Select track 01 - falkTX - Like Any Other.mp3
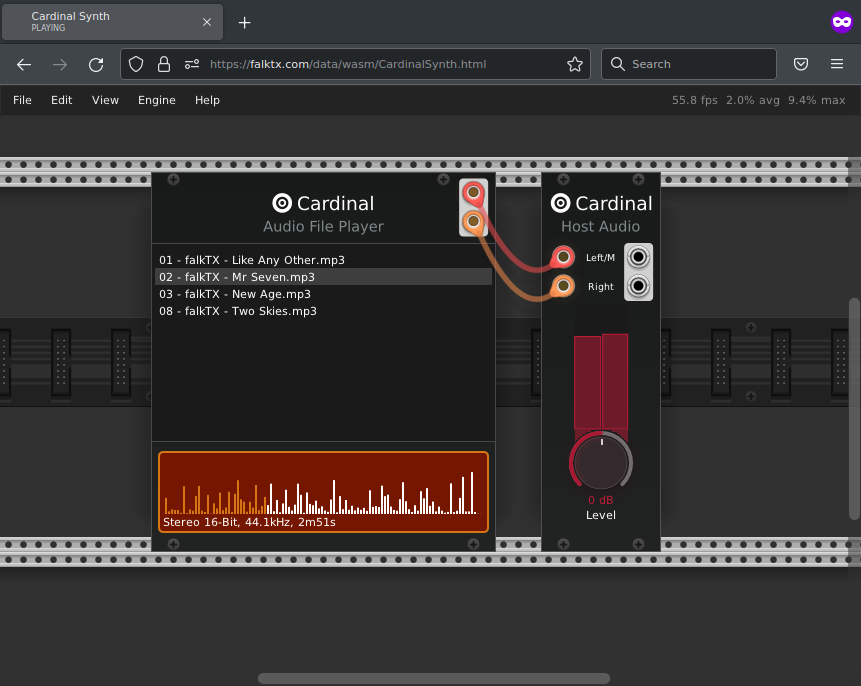This screenshot has width=861, height=686. pyautogui.click(x=323, y=260)
